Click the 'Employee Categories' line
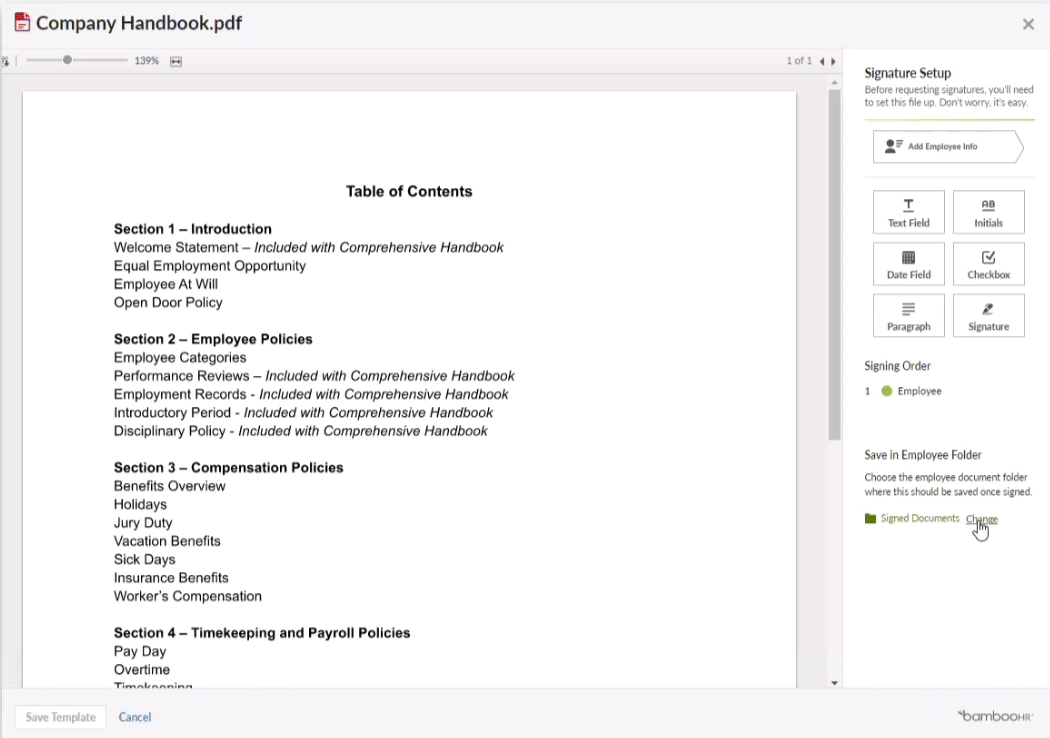The height and width of the screenshot is (738, 1050). coord(179,358)
